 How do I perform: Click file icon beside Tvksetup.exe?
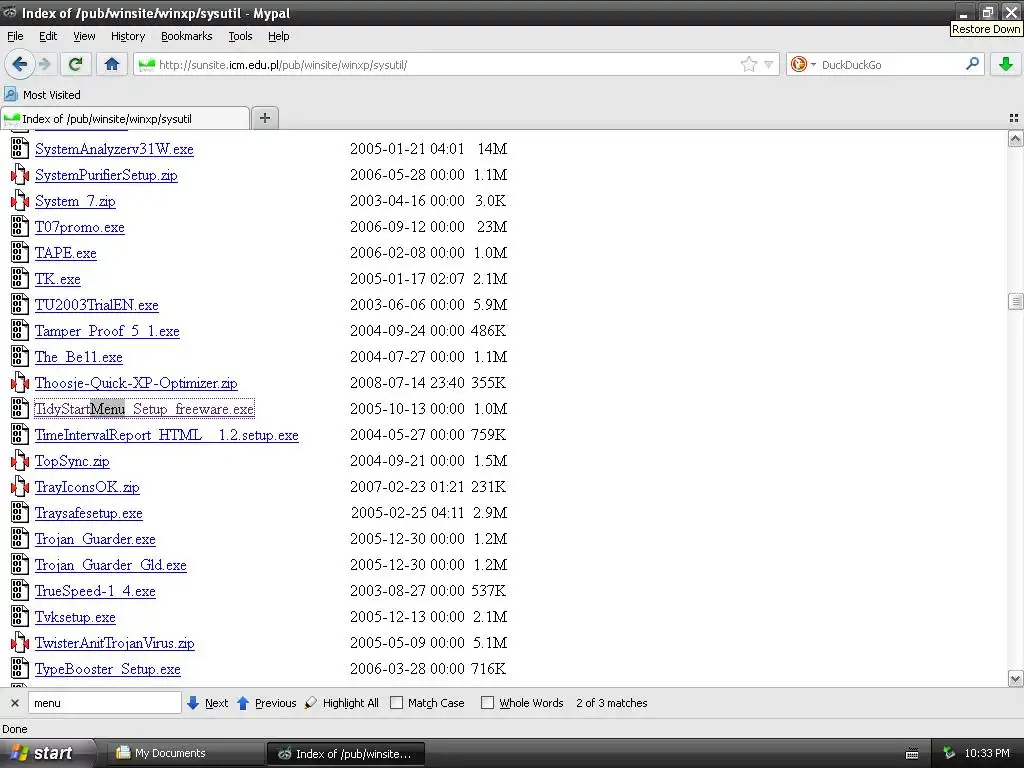pyautogui.click(x=20, y=617)
